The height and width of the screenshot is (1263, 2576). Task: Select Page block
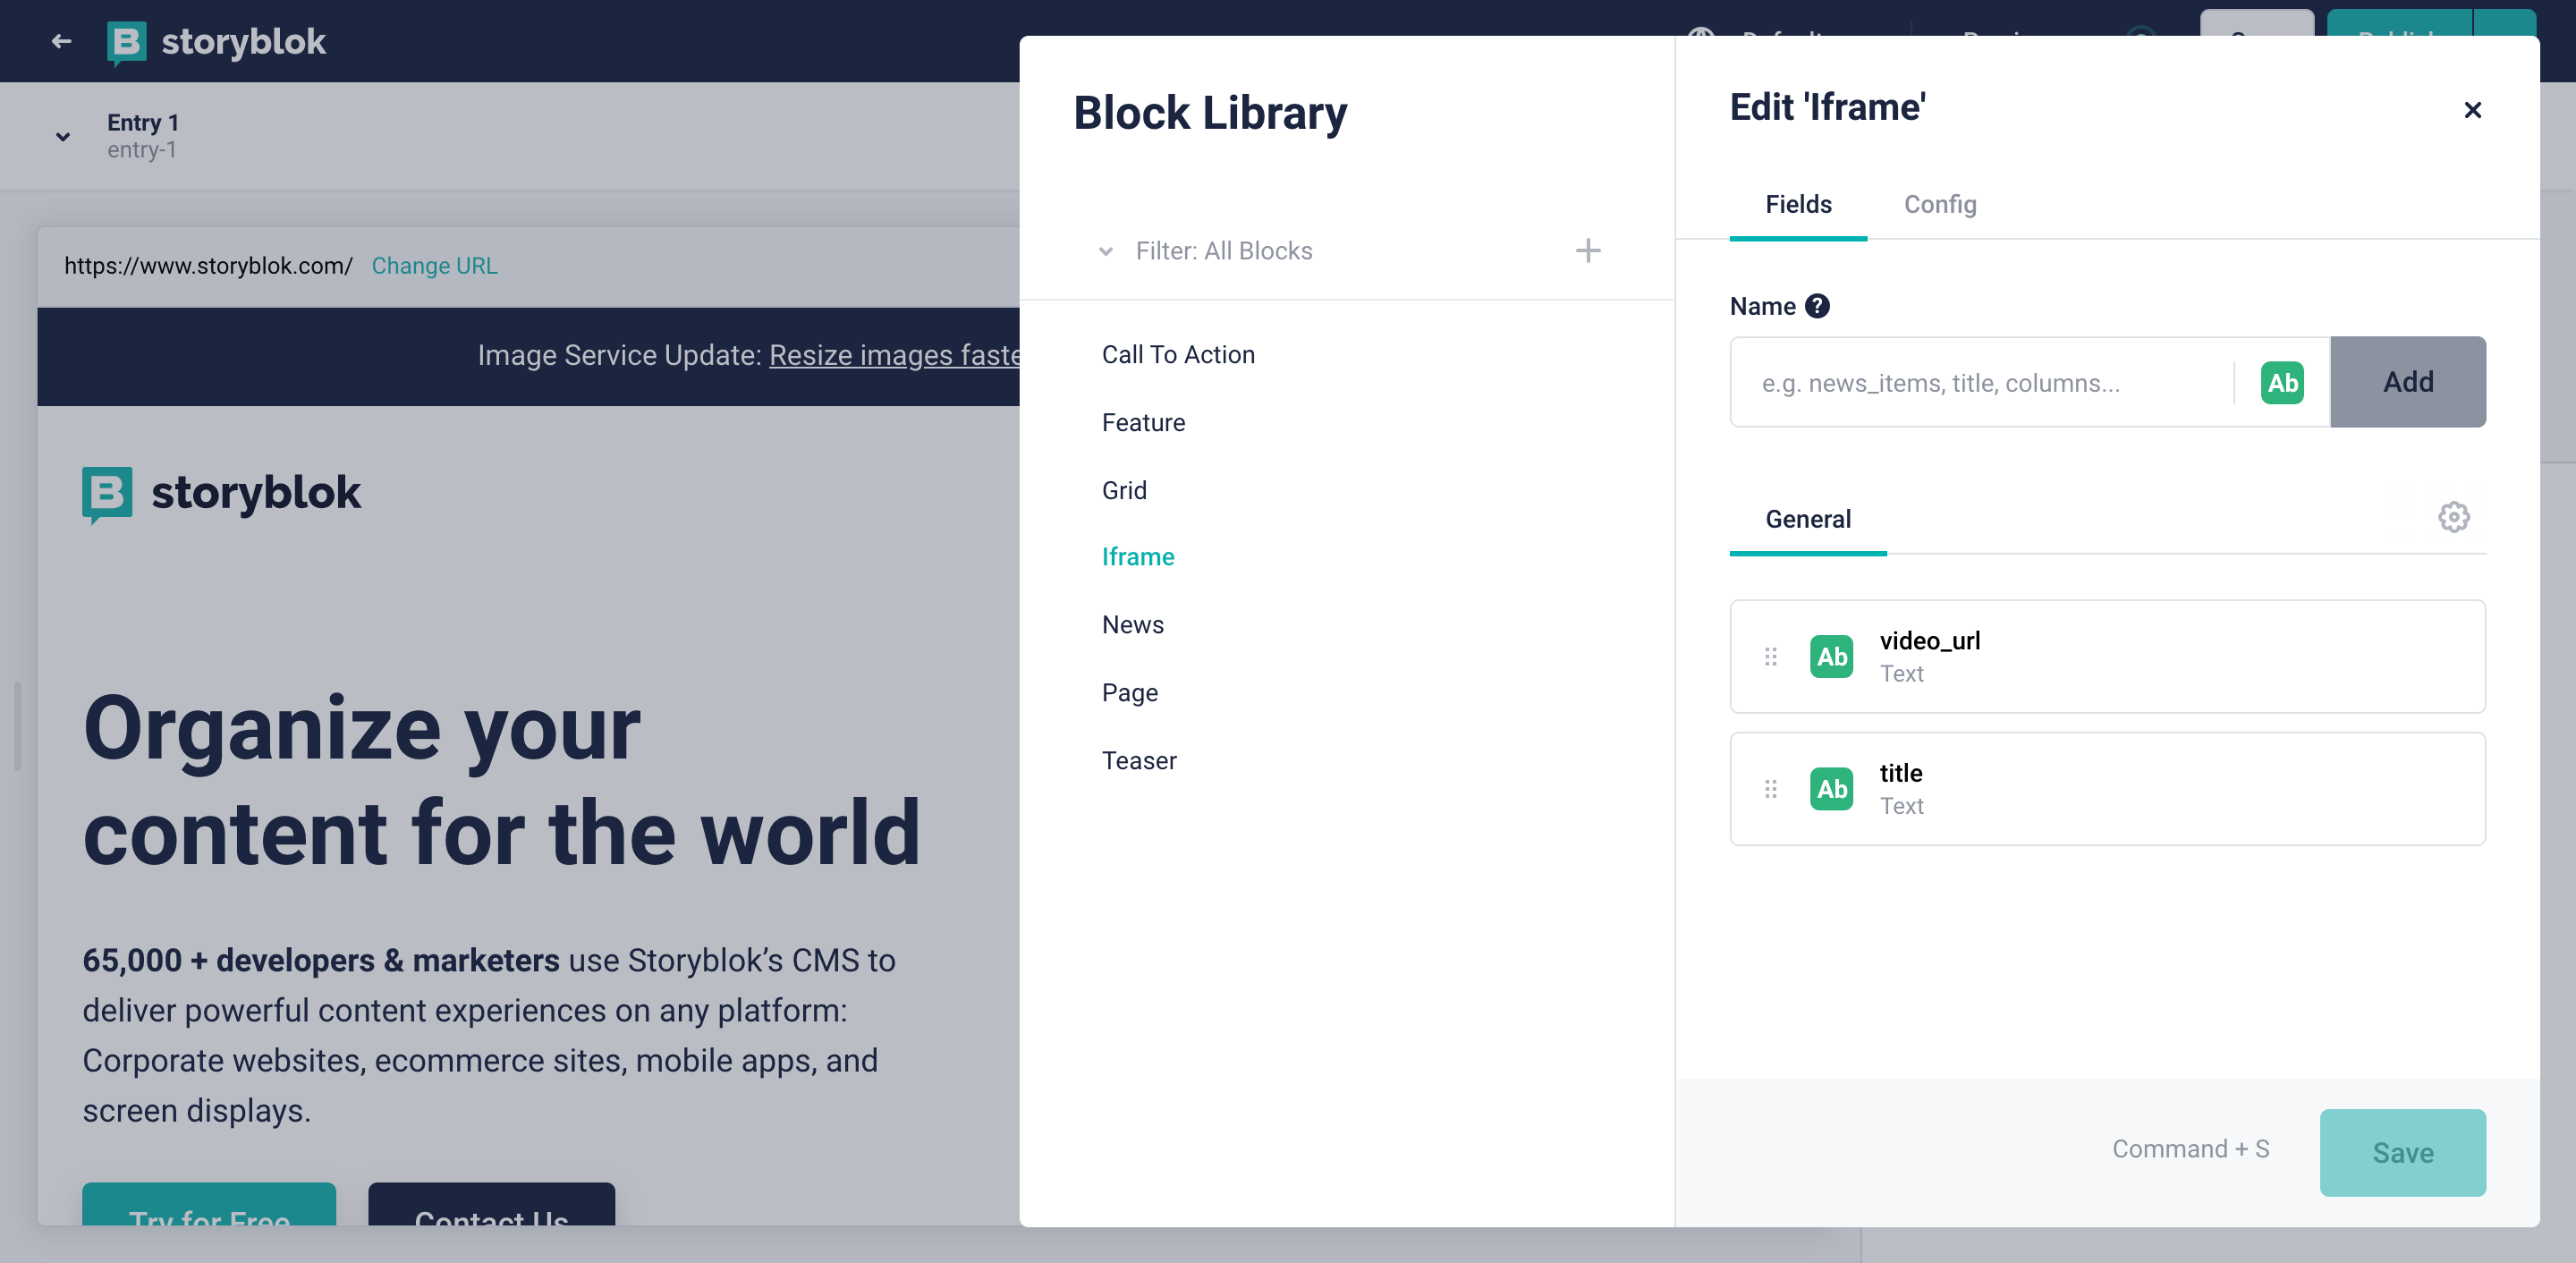[x=1129, y=693]
